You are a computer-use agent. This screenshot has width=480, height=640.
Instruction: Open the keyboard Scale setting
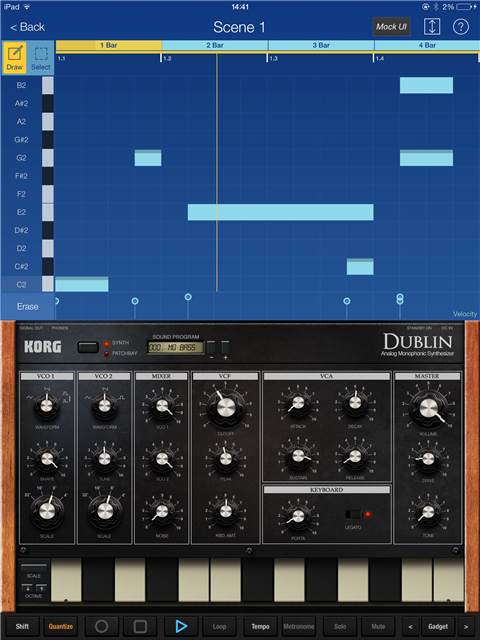34,569
